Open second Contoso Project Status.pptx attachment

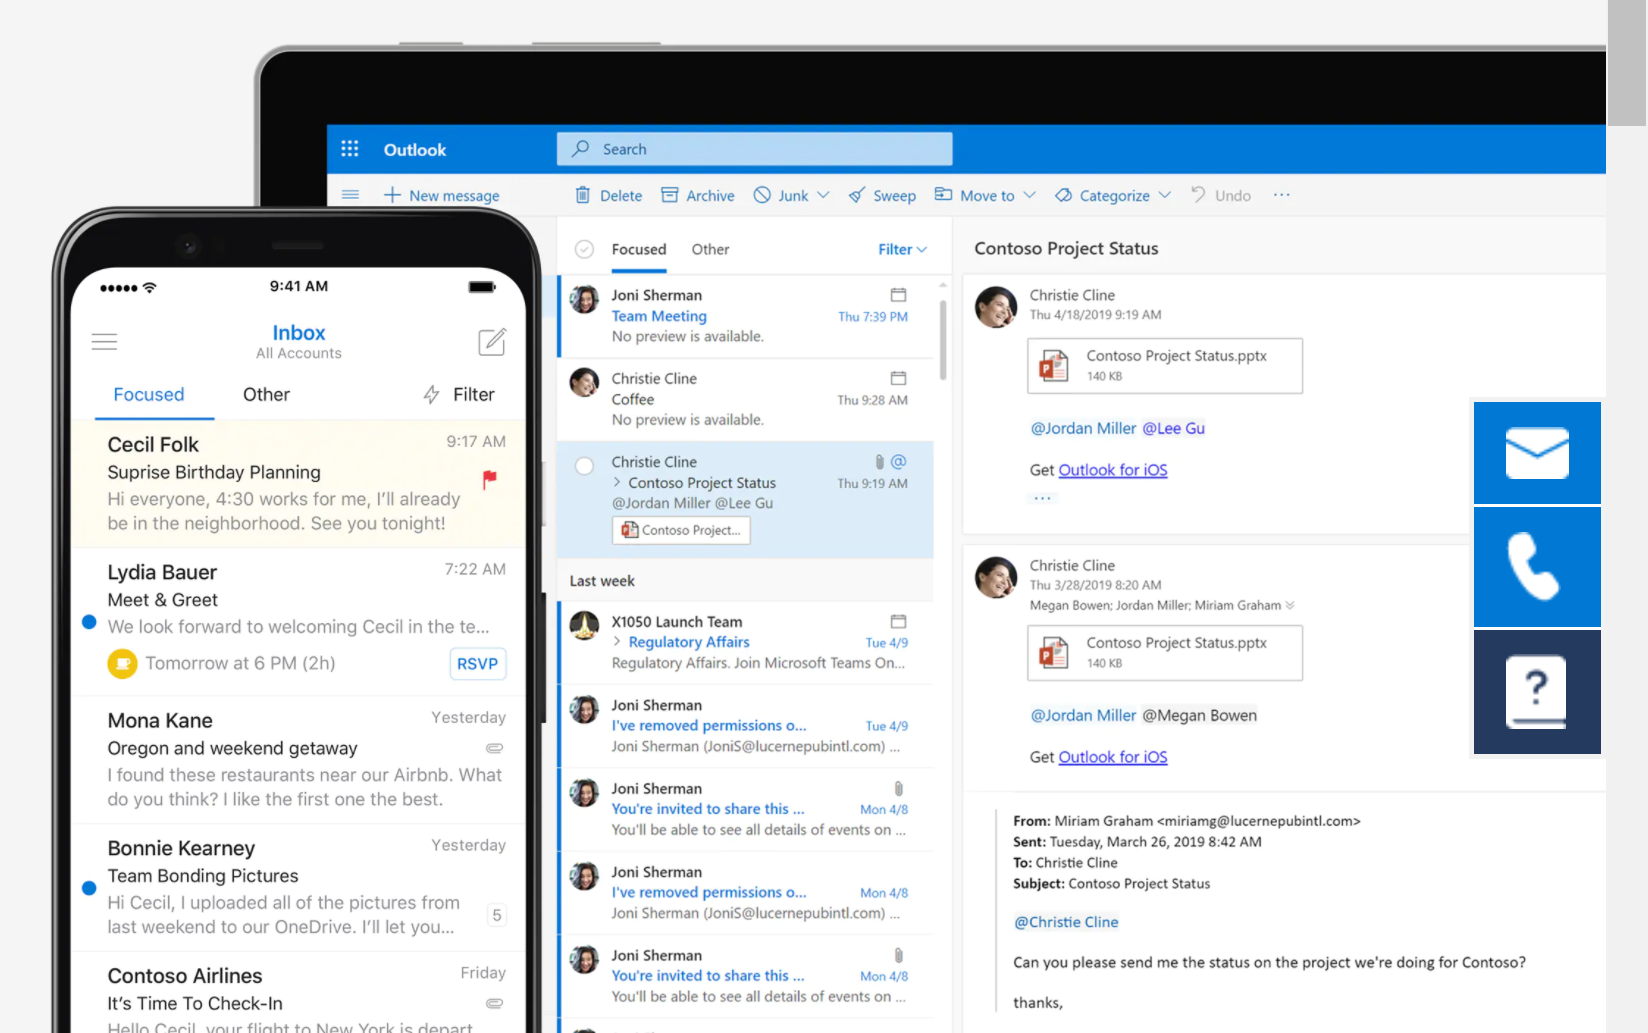(1165, 653)
